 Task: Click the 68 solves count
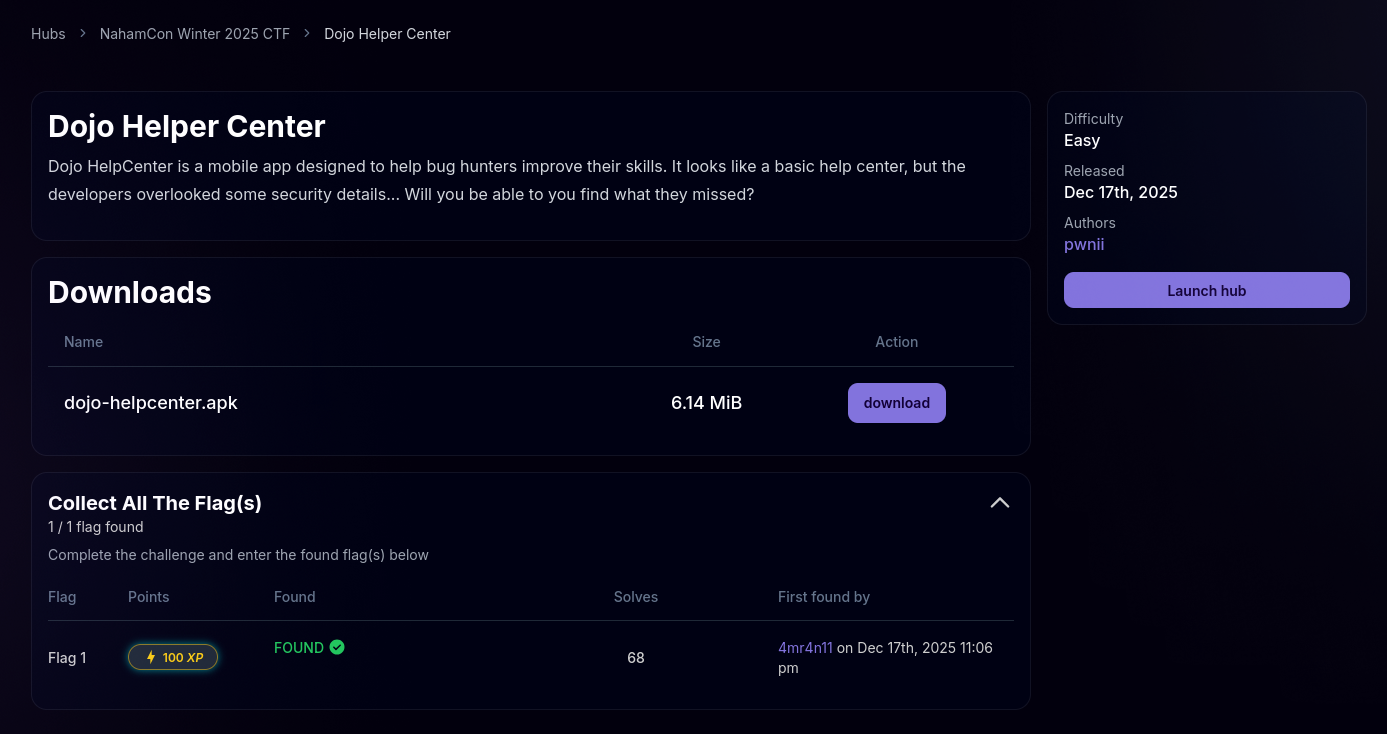(635, 658)
